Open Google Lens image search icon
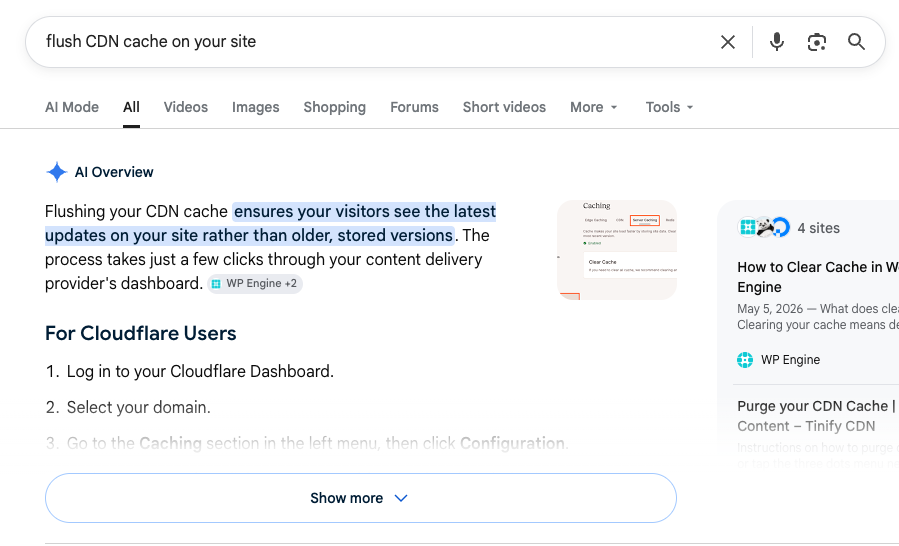The width and height of the screenshot is (899, 546). (x=816, y=42)
